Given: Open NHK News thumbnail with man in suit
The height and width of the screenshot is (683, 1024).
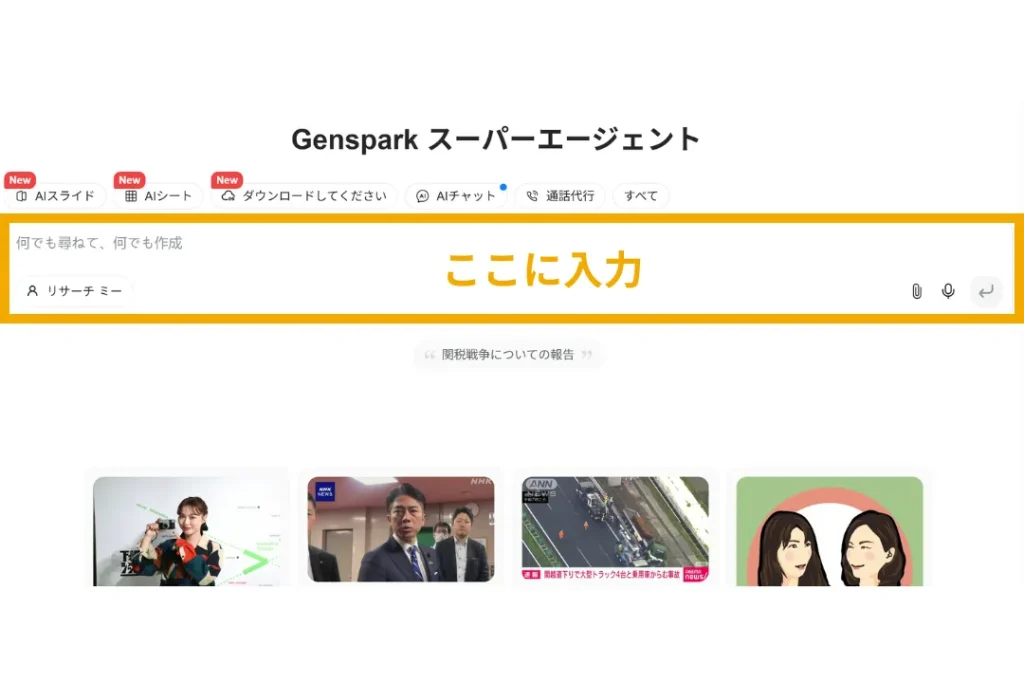Looking at the screenshot, I should click(x=401, y=529).
